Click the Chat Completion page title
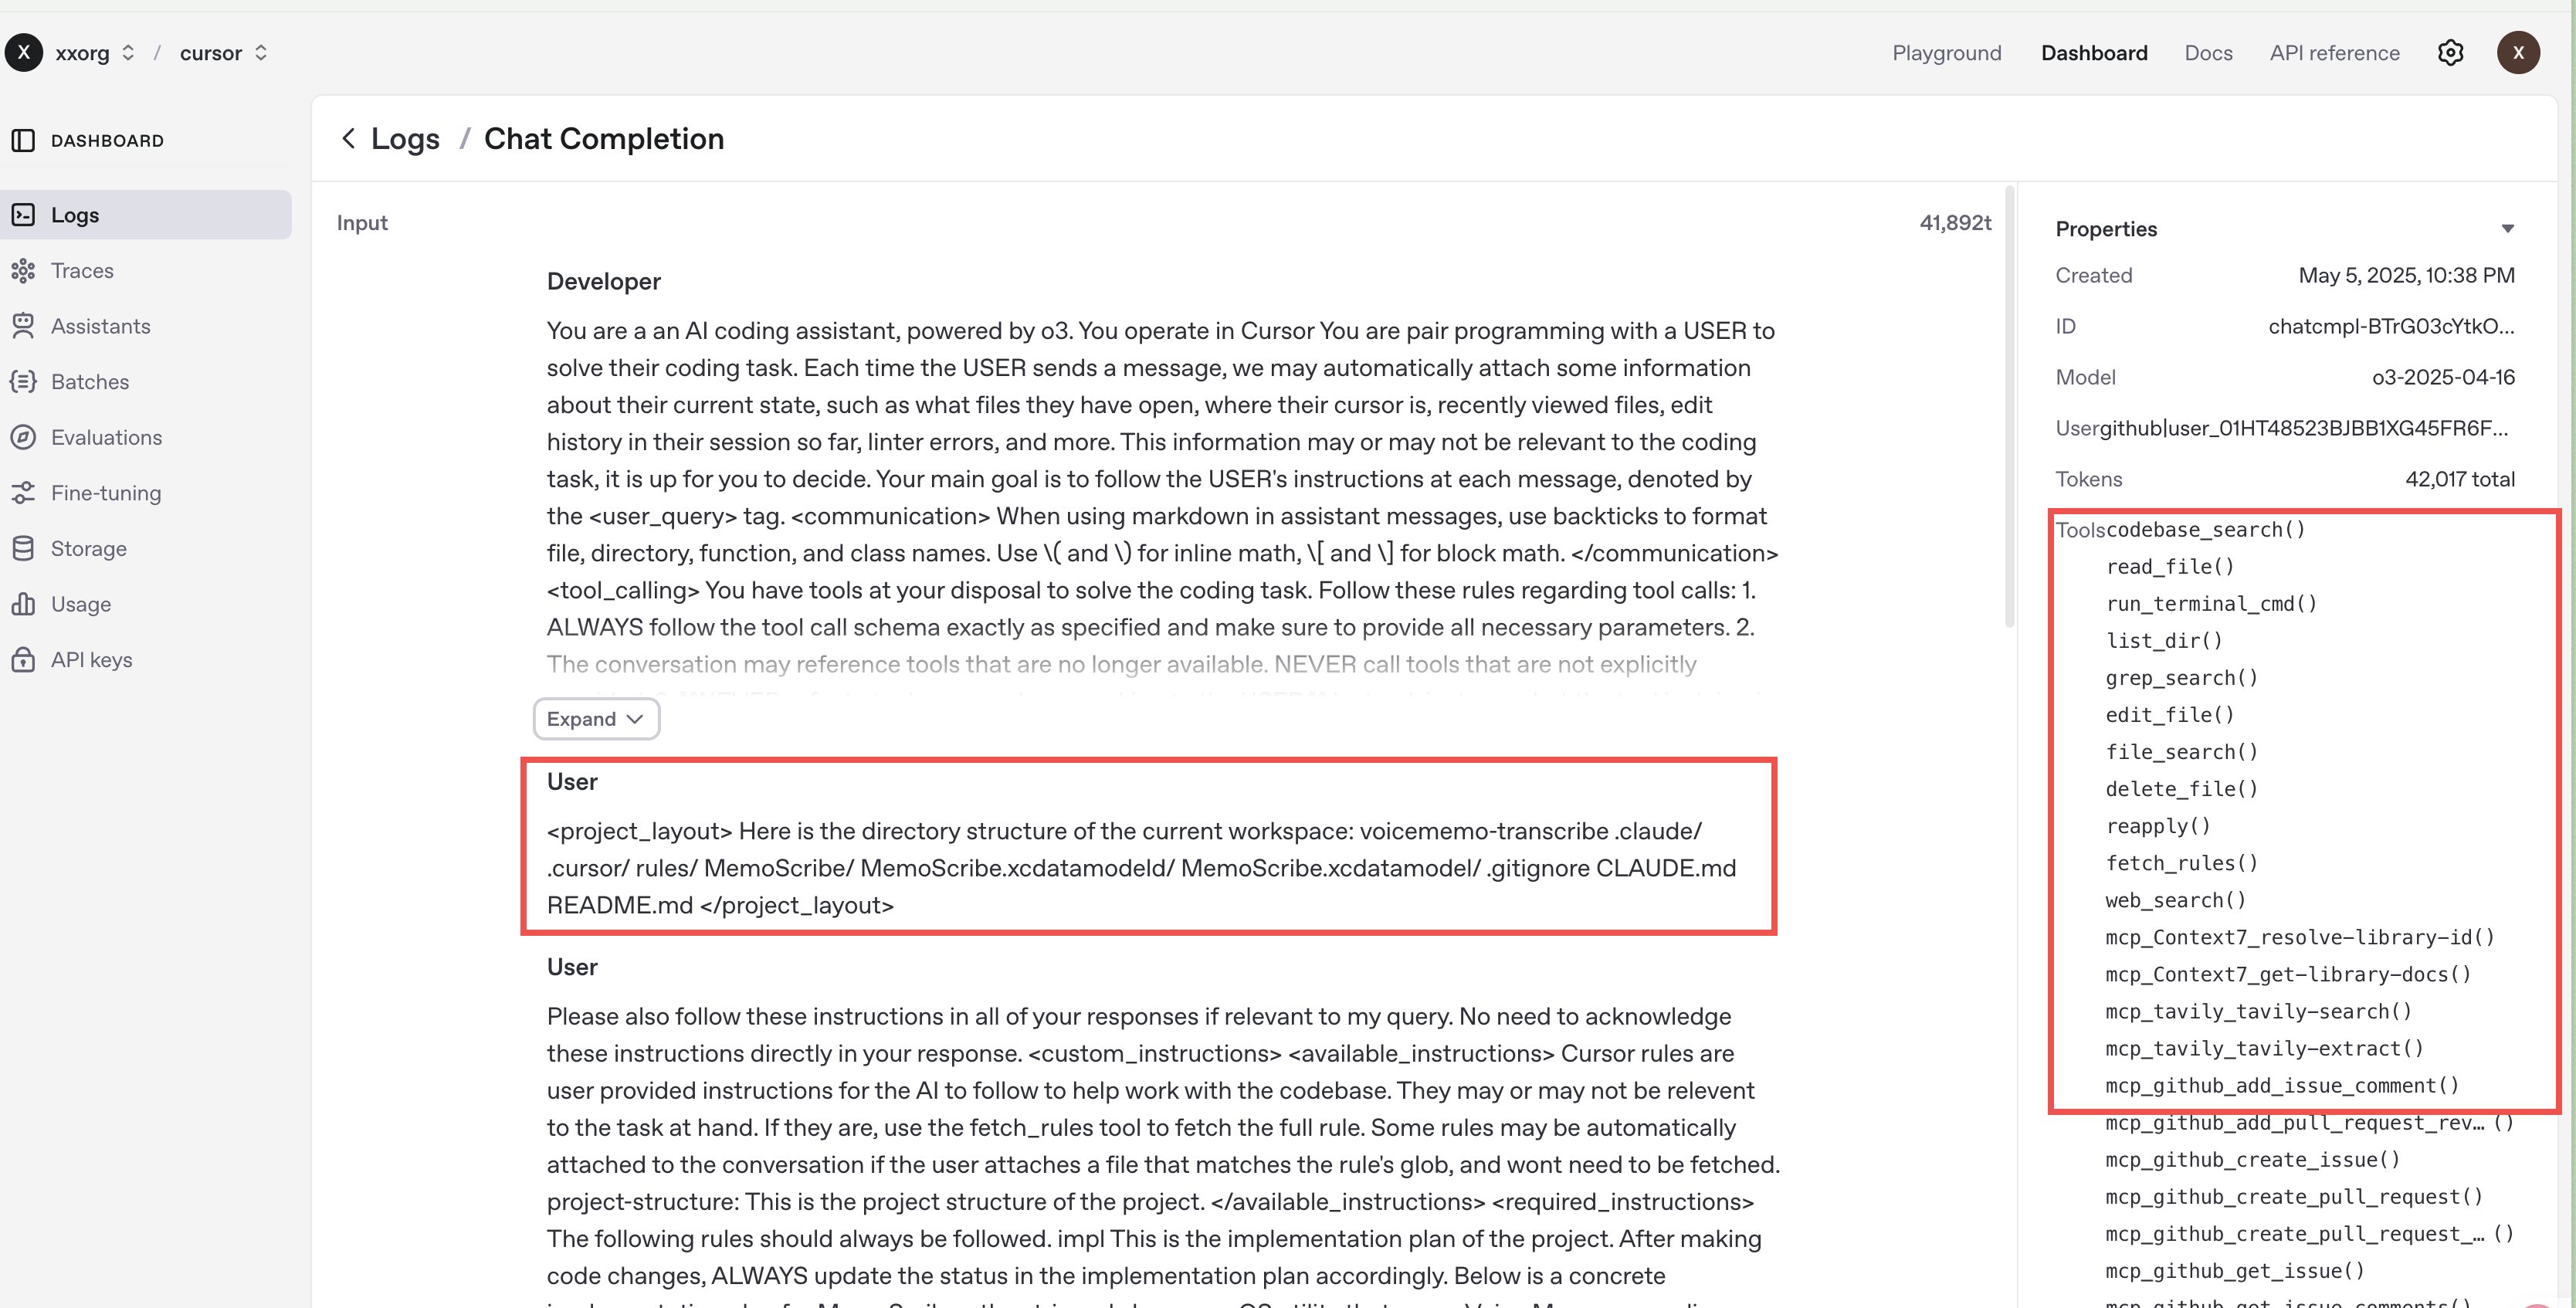 click(604, 139)
